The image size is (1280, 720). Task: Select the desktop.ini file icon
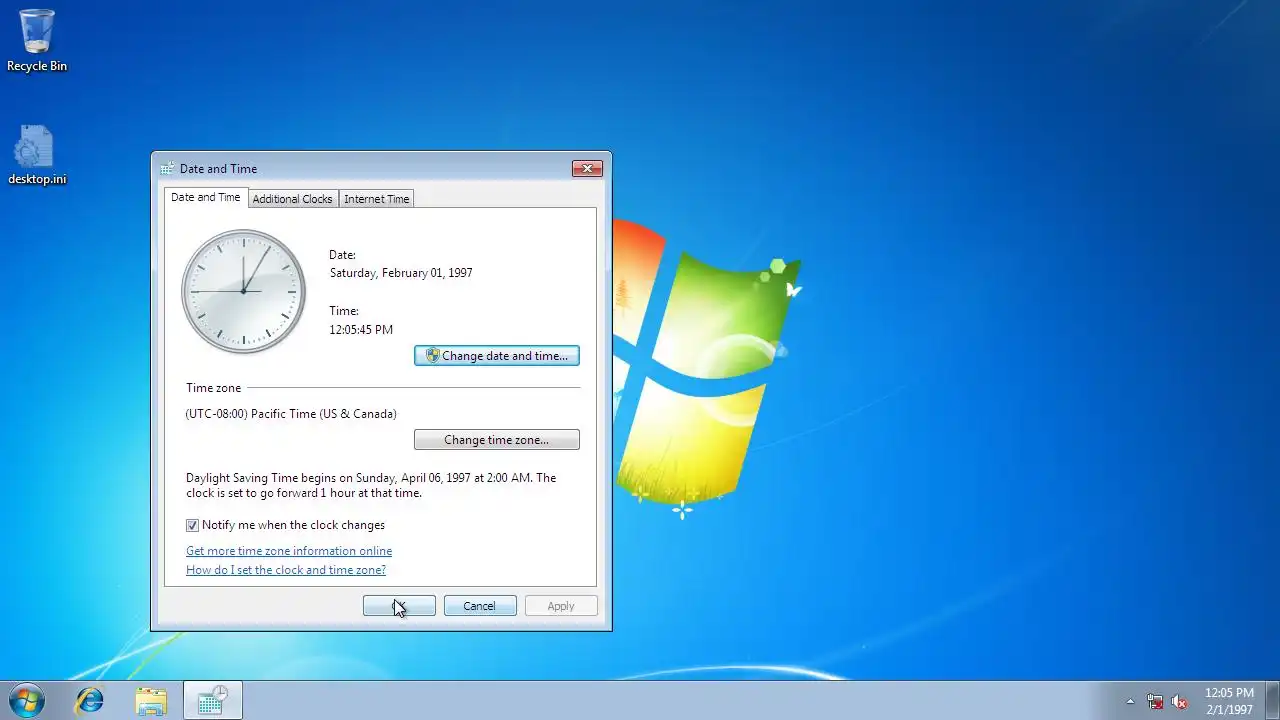tap(37, 155)
